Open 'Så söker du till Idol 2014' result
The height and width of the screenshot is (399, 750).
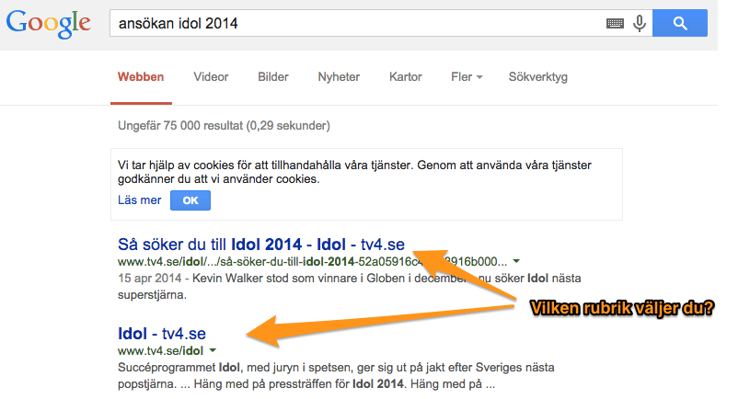(261, 244)
